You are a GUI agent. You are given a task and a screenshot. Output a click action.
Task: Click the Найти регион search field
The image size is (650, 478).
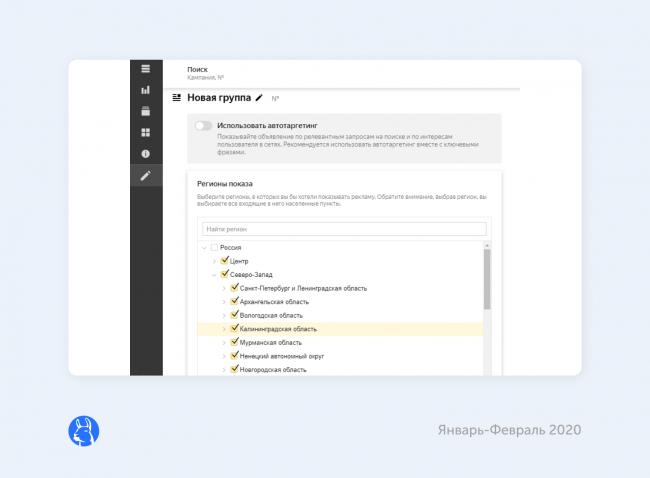pos(344,229)
